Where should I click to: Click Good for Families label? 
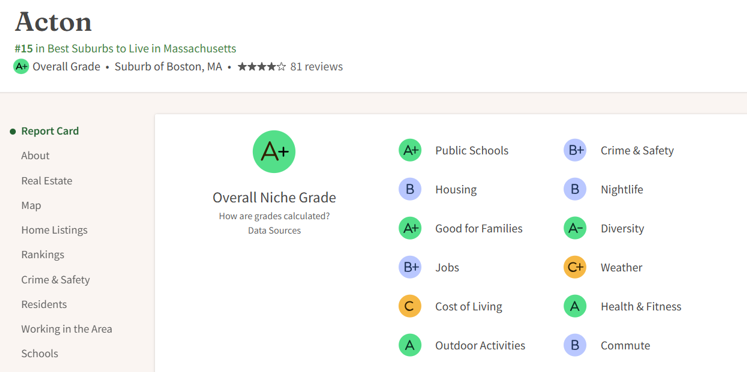(x=479, y=229)
